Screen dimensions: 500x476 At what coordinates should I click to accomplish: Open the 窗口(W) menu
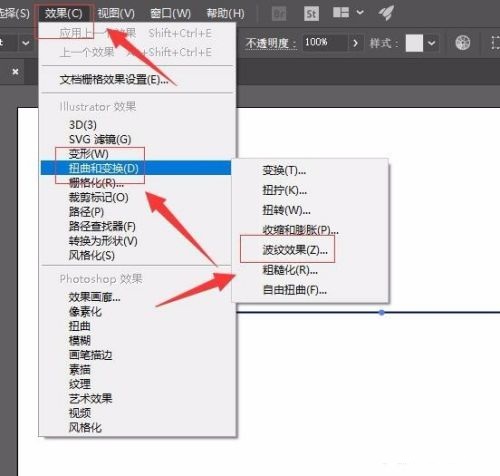170,13
